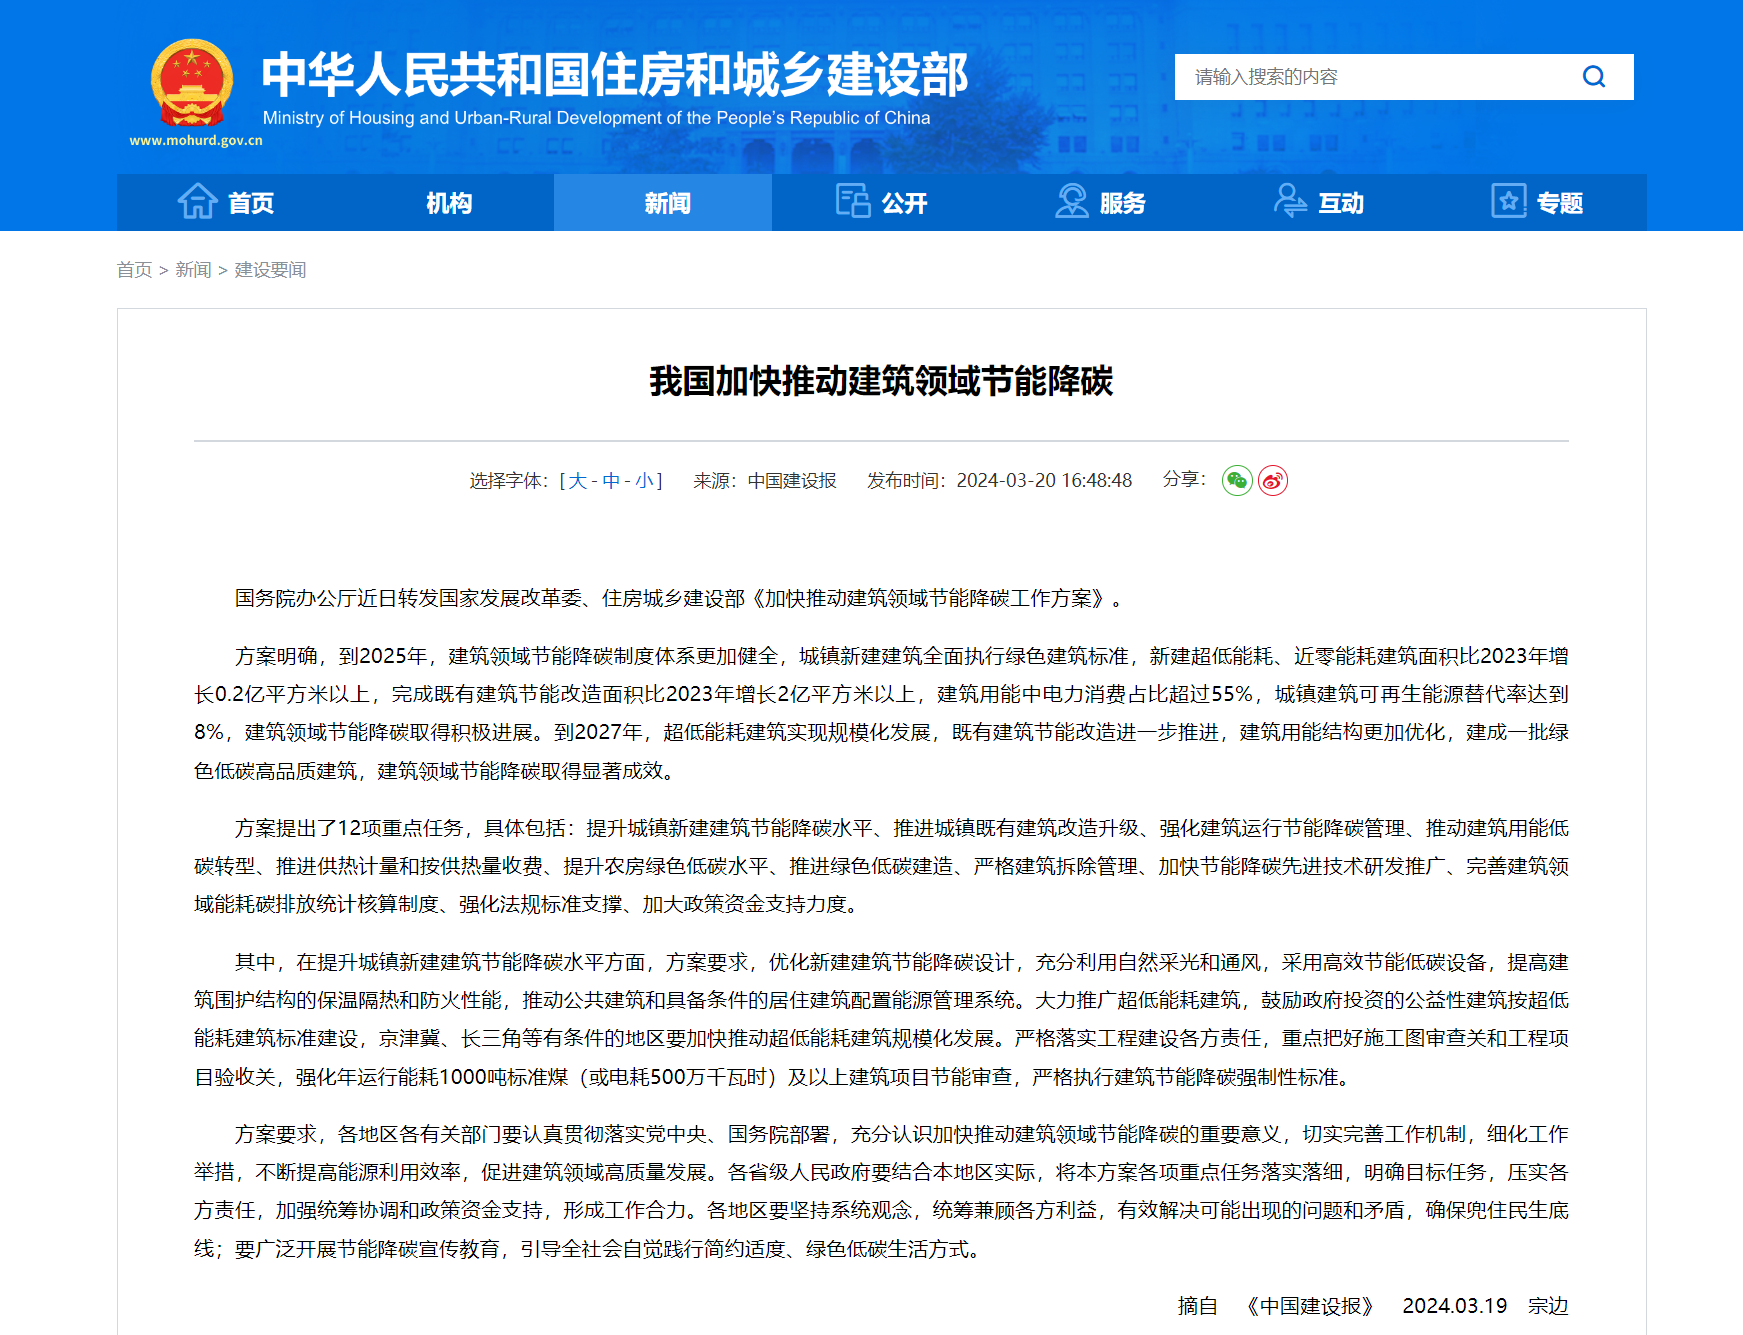1743x1335 pixels.
Task: Go to 建设要闻 in breadcrumb
Action: pyautogui.click(x=270, y=270)
